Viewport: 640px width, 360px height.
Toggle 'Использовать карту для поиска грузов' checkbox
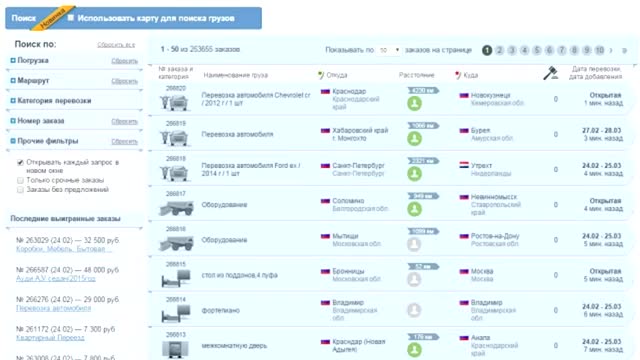[71, 18]
